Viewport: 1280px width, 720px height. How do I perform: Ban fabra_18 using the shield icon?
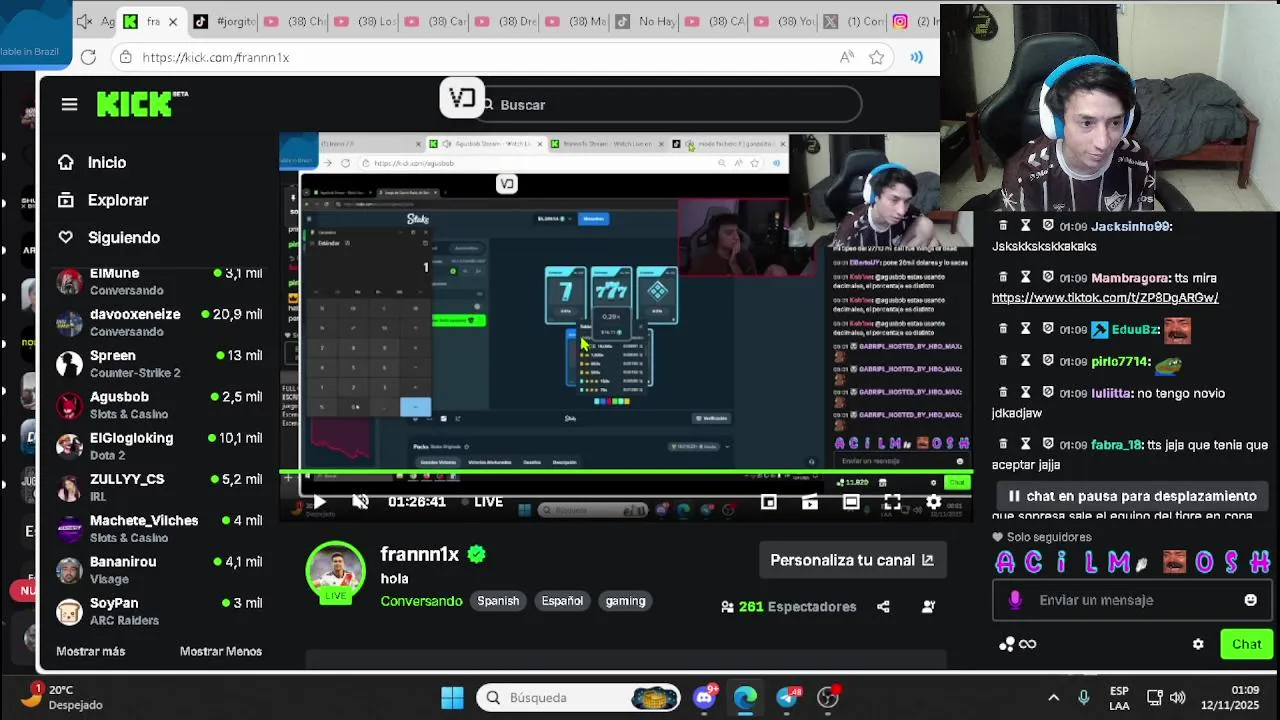pos(1048,445)
